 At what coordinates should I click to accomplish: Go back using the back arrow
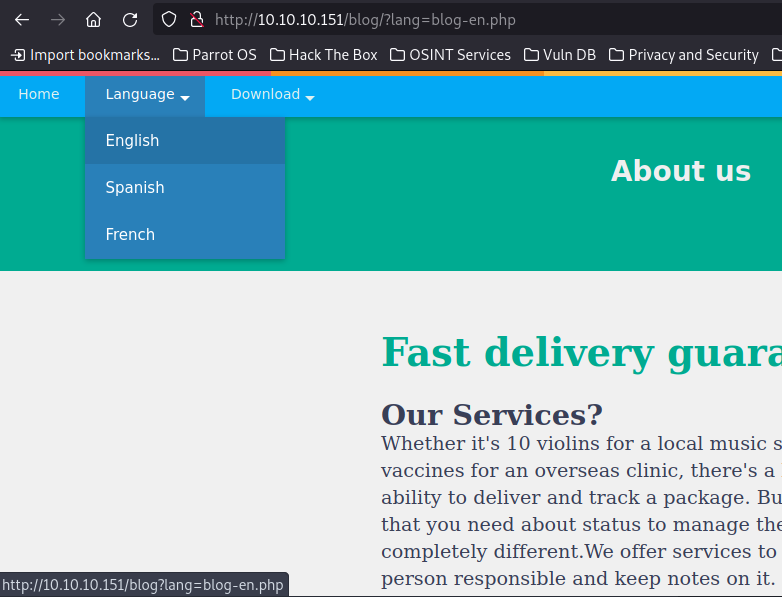coord(22,19)
